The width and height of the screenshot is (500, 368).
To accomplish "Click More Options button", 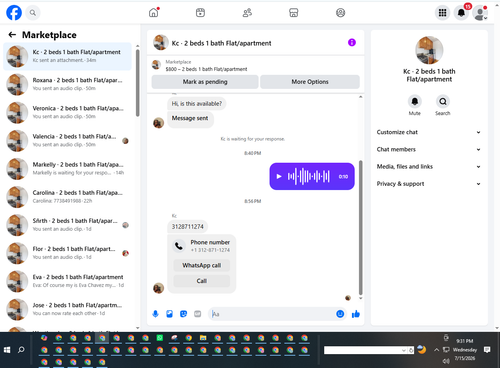I will [310, 82].
